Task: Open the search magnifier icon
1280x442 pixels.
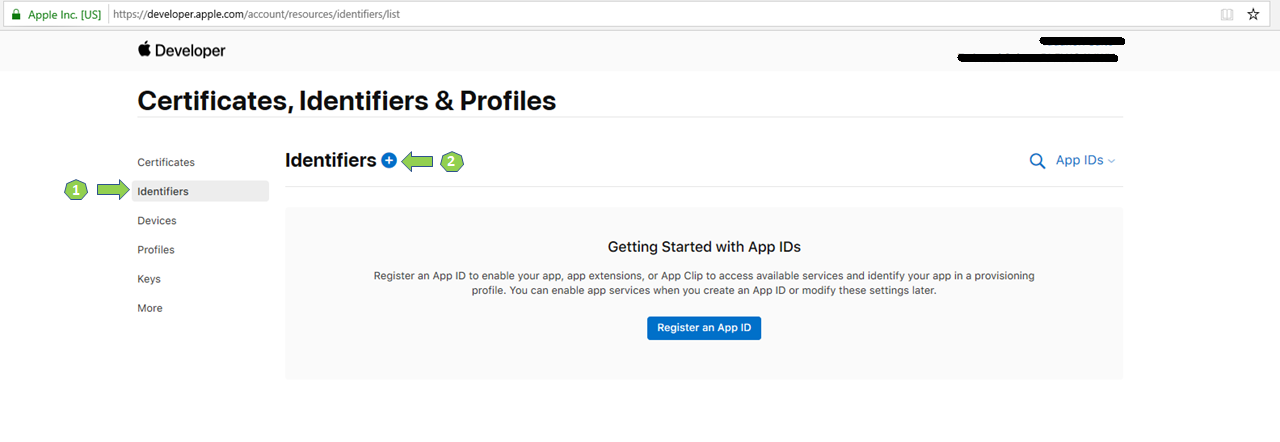Action: pyautogui.click(x=1037, y=161)
